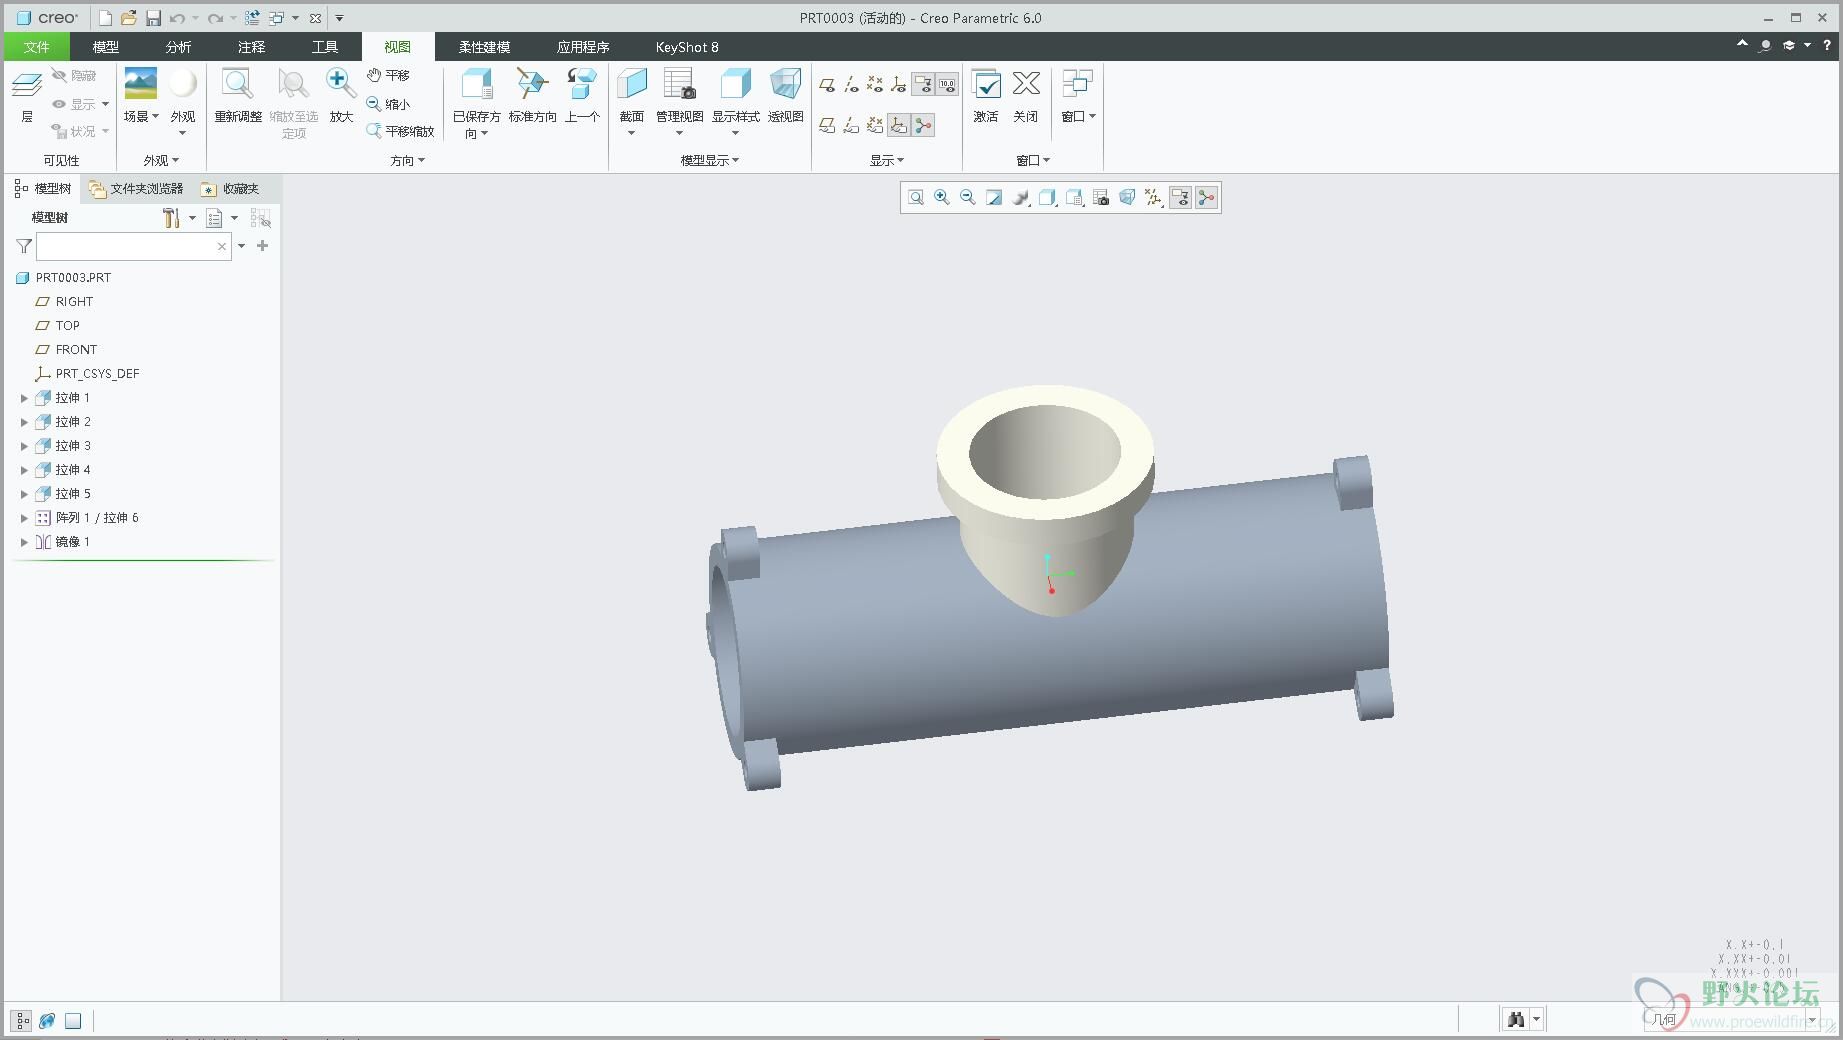Toggle spin center display in Show group

coord(923,125)
